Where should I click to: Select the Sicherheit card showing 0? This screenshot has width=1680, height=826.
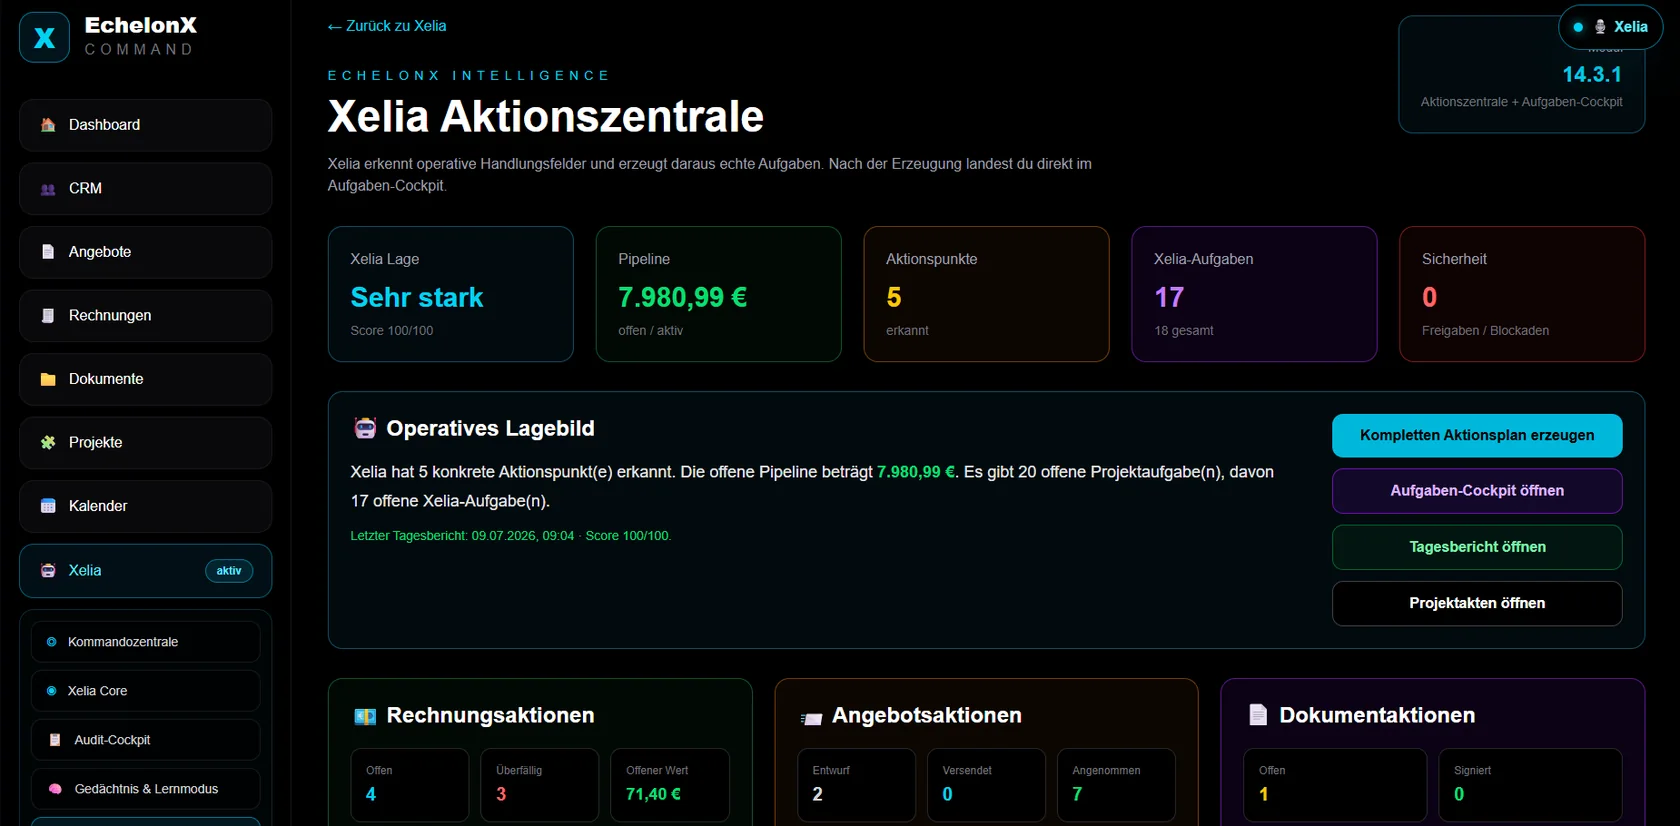(x=1522, y=294)
